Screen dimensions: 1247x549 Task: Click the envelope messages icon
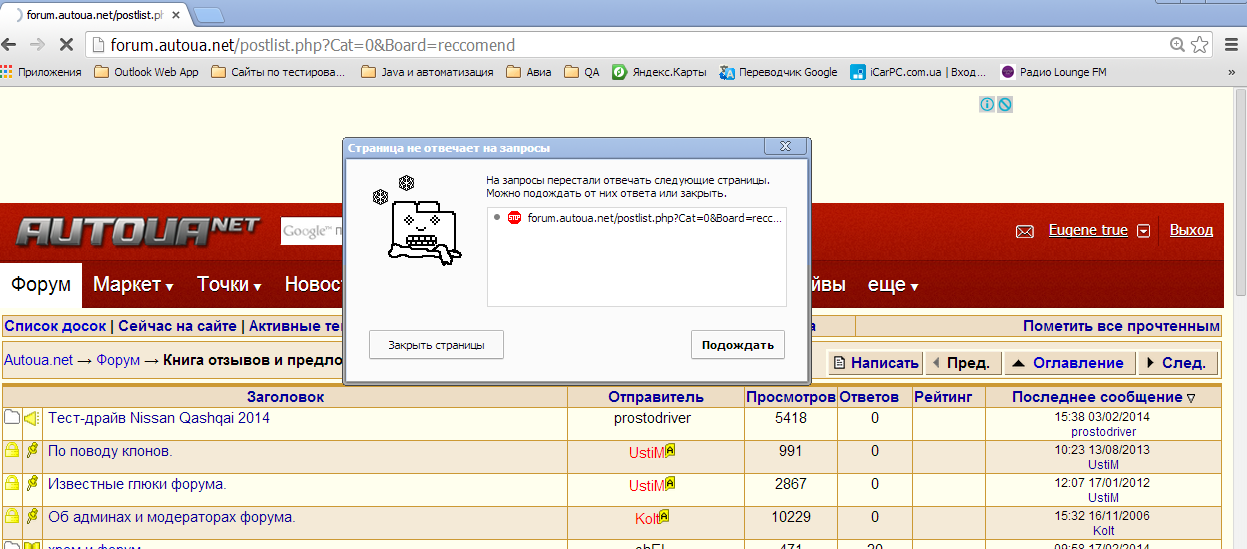coord(1024,231)
